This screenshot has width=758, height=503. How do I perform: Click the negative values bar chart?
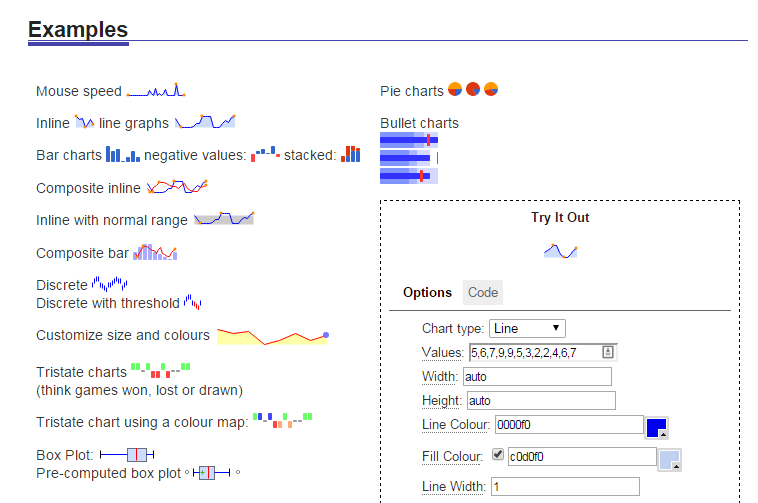[x=265, y=155]
